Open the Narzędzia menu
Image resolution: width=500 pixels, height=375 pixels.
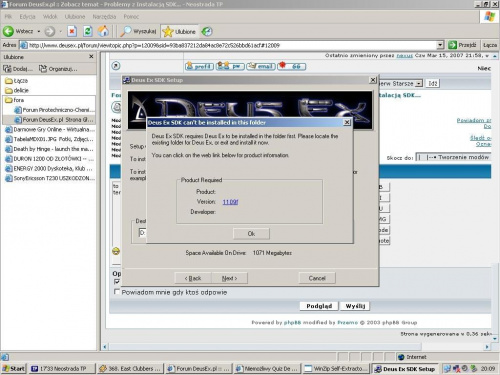click(104, 17)
